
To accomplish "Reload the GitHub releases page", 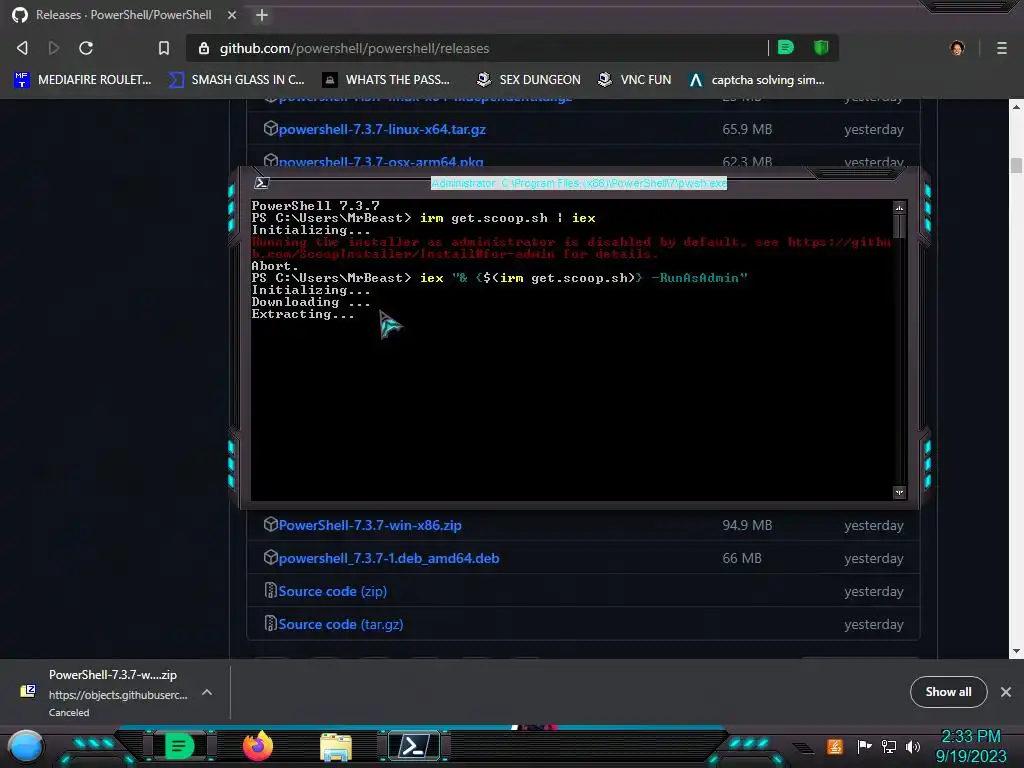I will (x=86, y=48).
